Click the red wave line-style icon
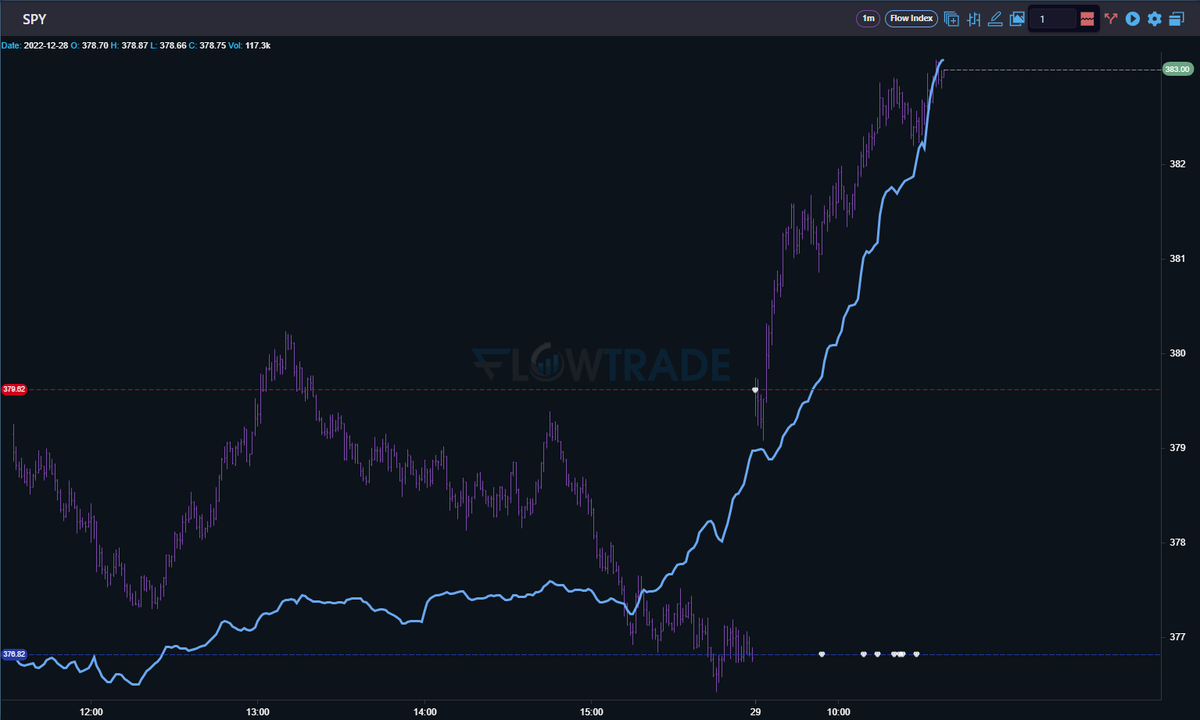Image resolution: width=1200 pixels, height=720 pixels. 1087,19
